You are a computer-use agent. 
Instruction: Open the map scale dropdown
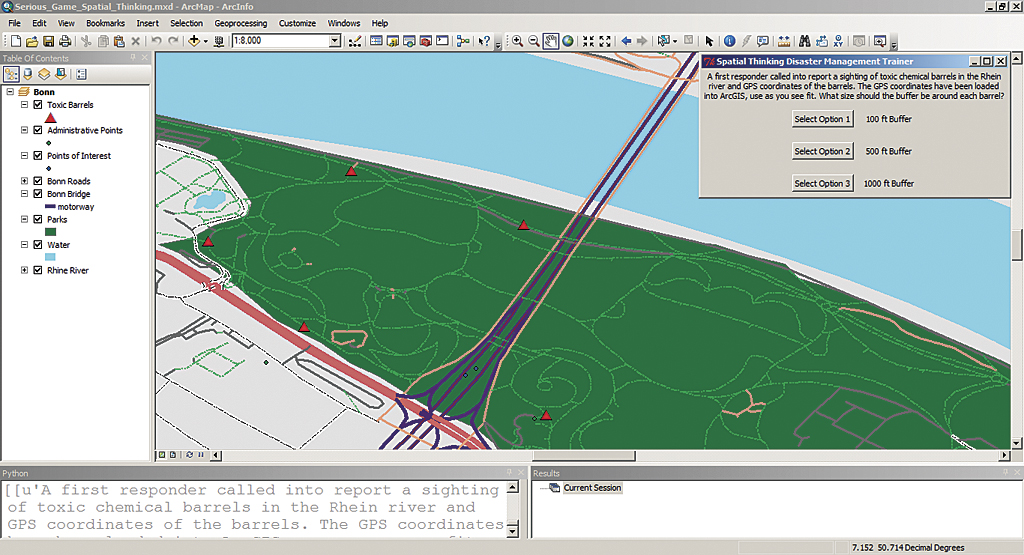[335, 41]
